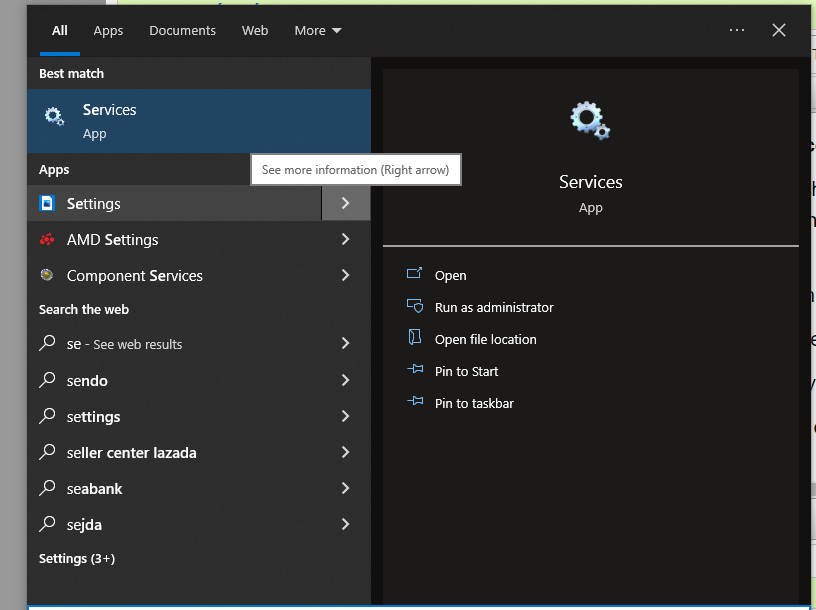Expand Settings app details arrow
Screen dimensions: 816x610
coord(346,203)
